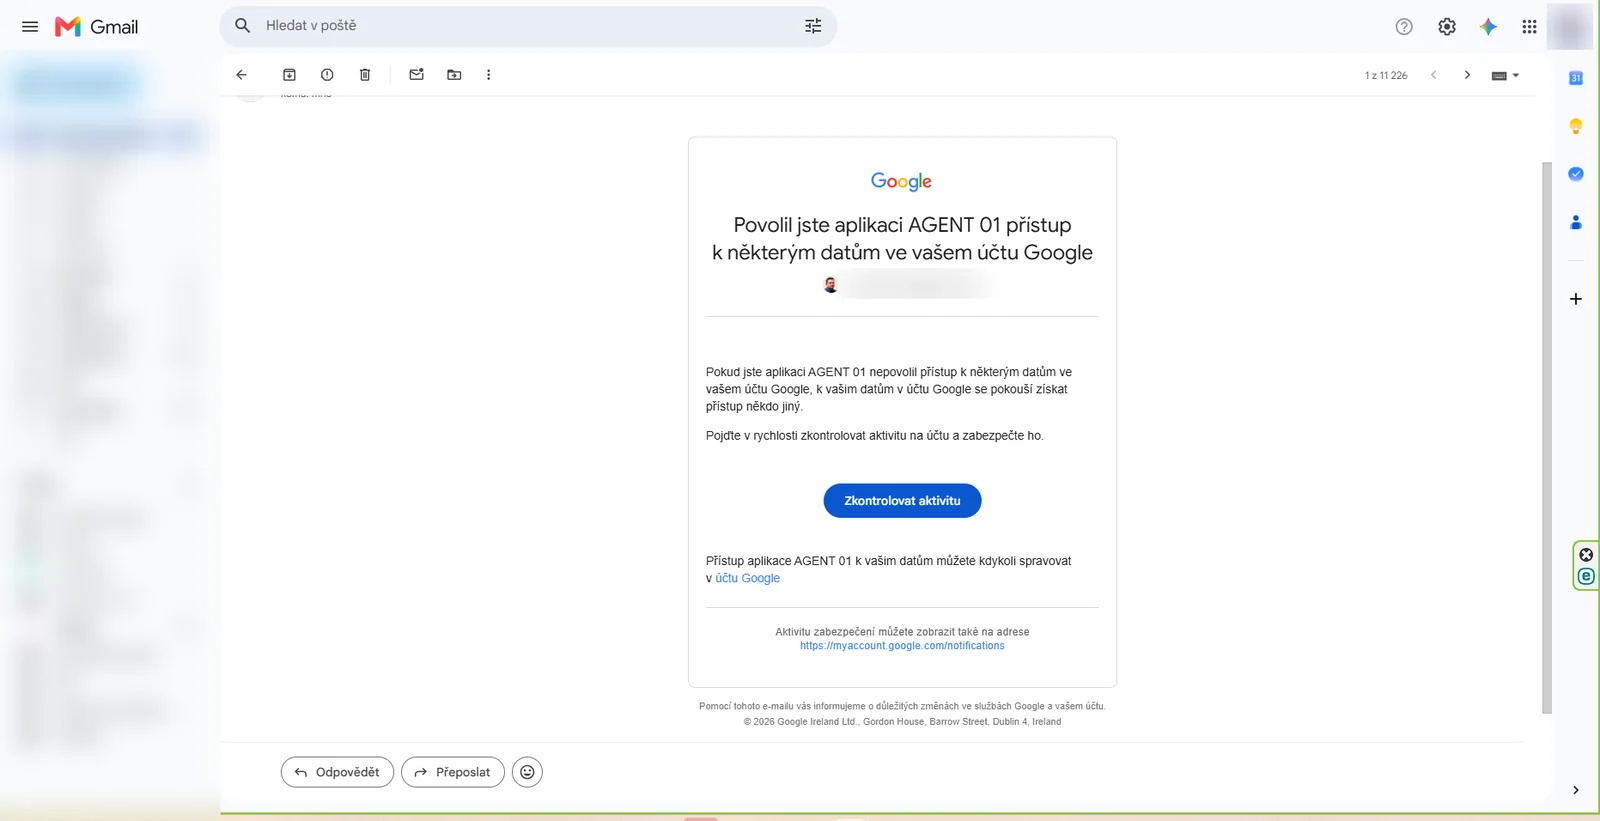Get add-ons with plus icon
Image resolution: width=1600 pixels, height=821 pixels.
[1576, 299]
